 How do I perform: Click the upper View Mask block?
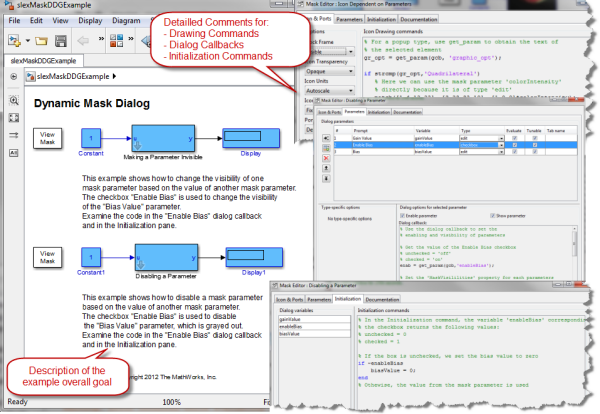click(x=47, y=138)
